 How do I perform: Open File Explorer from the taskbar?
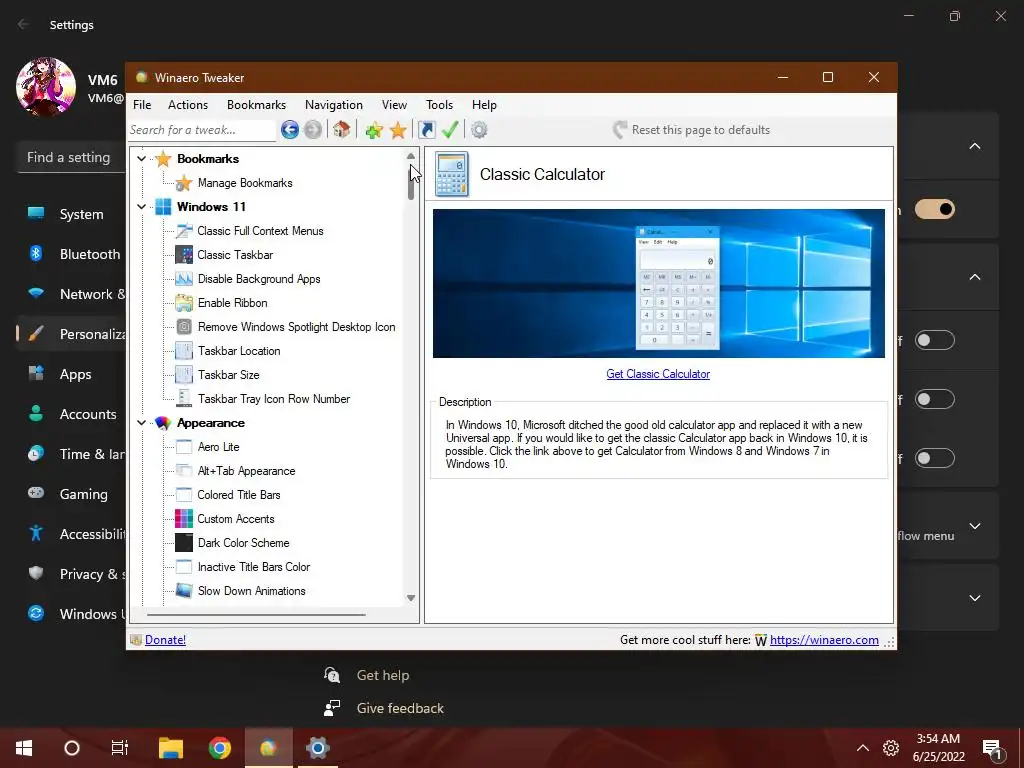(171, 748)
